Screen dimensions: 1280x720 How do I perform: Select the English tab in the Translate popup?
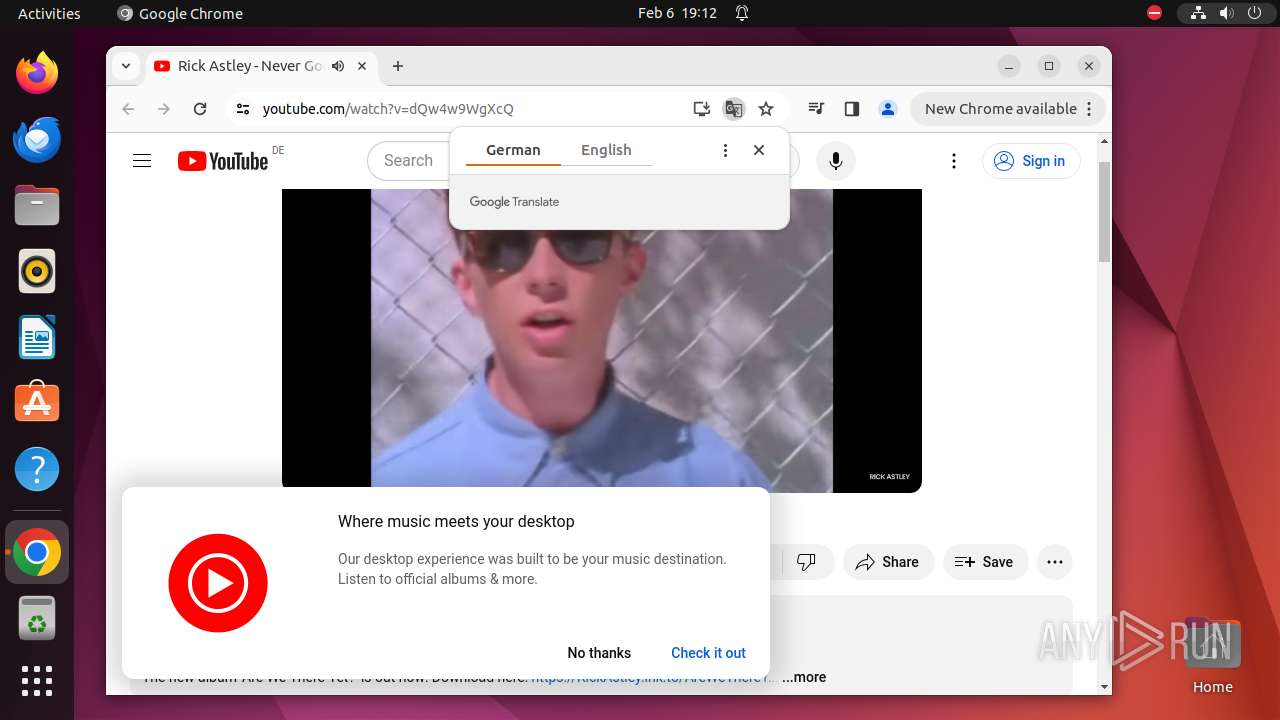(606, 150)
